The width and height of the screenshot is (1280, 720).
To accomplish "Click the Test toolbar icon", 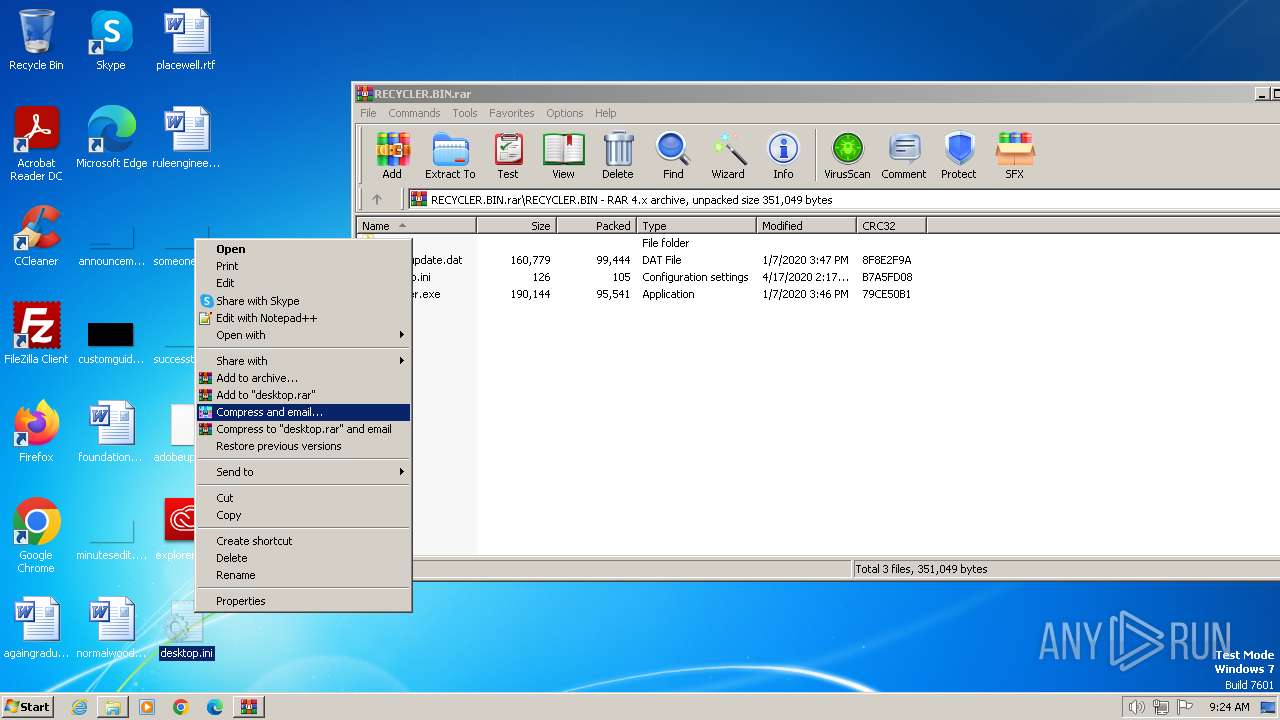I will (x=508, y=156).
